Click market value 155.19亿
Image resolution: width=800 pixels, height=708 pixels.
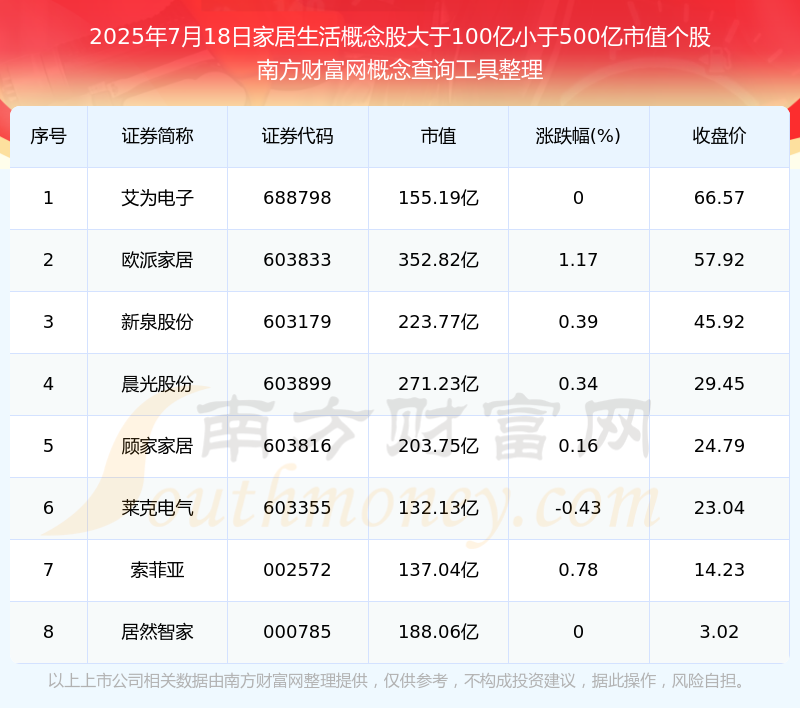click(x=438, y=198)
